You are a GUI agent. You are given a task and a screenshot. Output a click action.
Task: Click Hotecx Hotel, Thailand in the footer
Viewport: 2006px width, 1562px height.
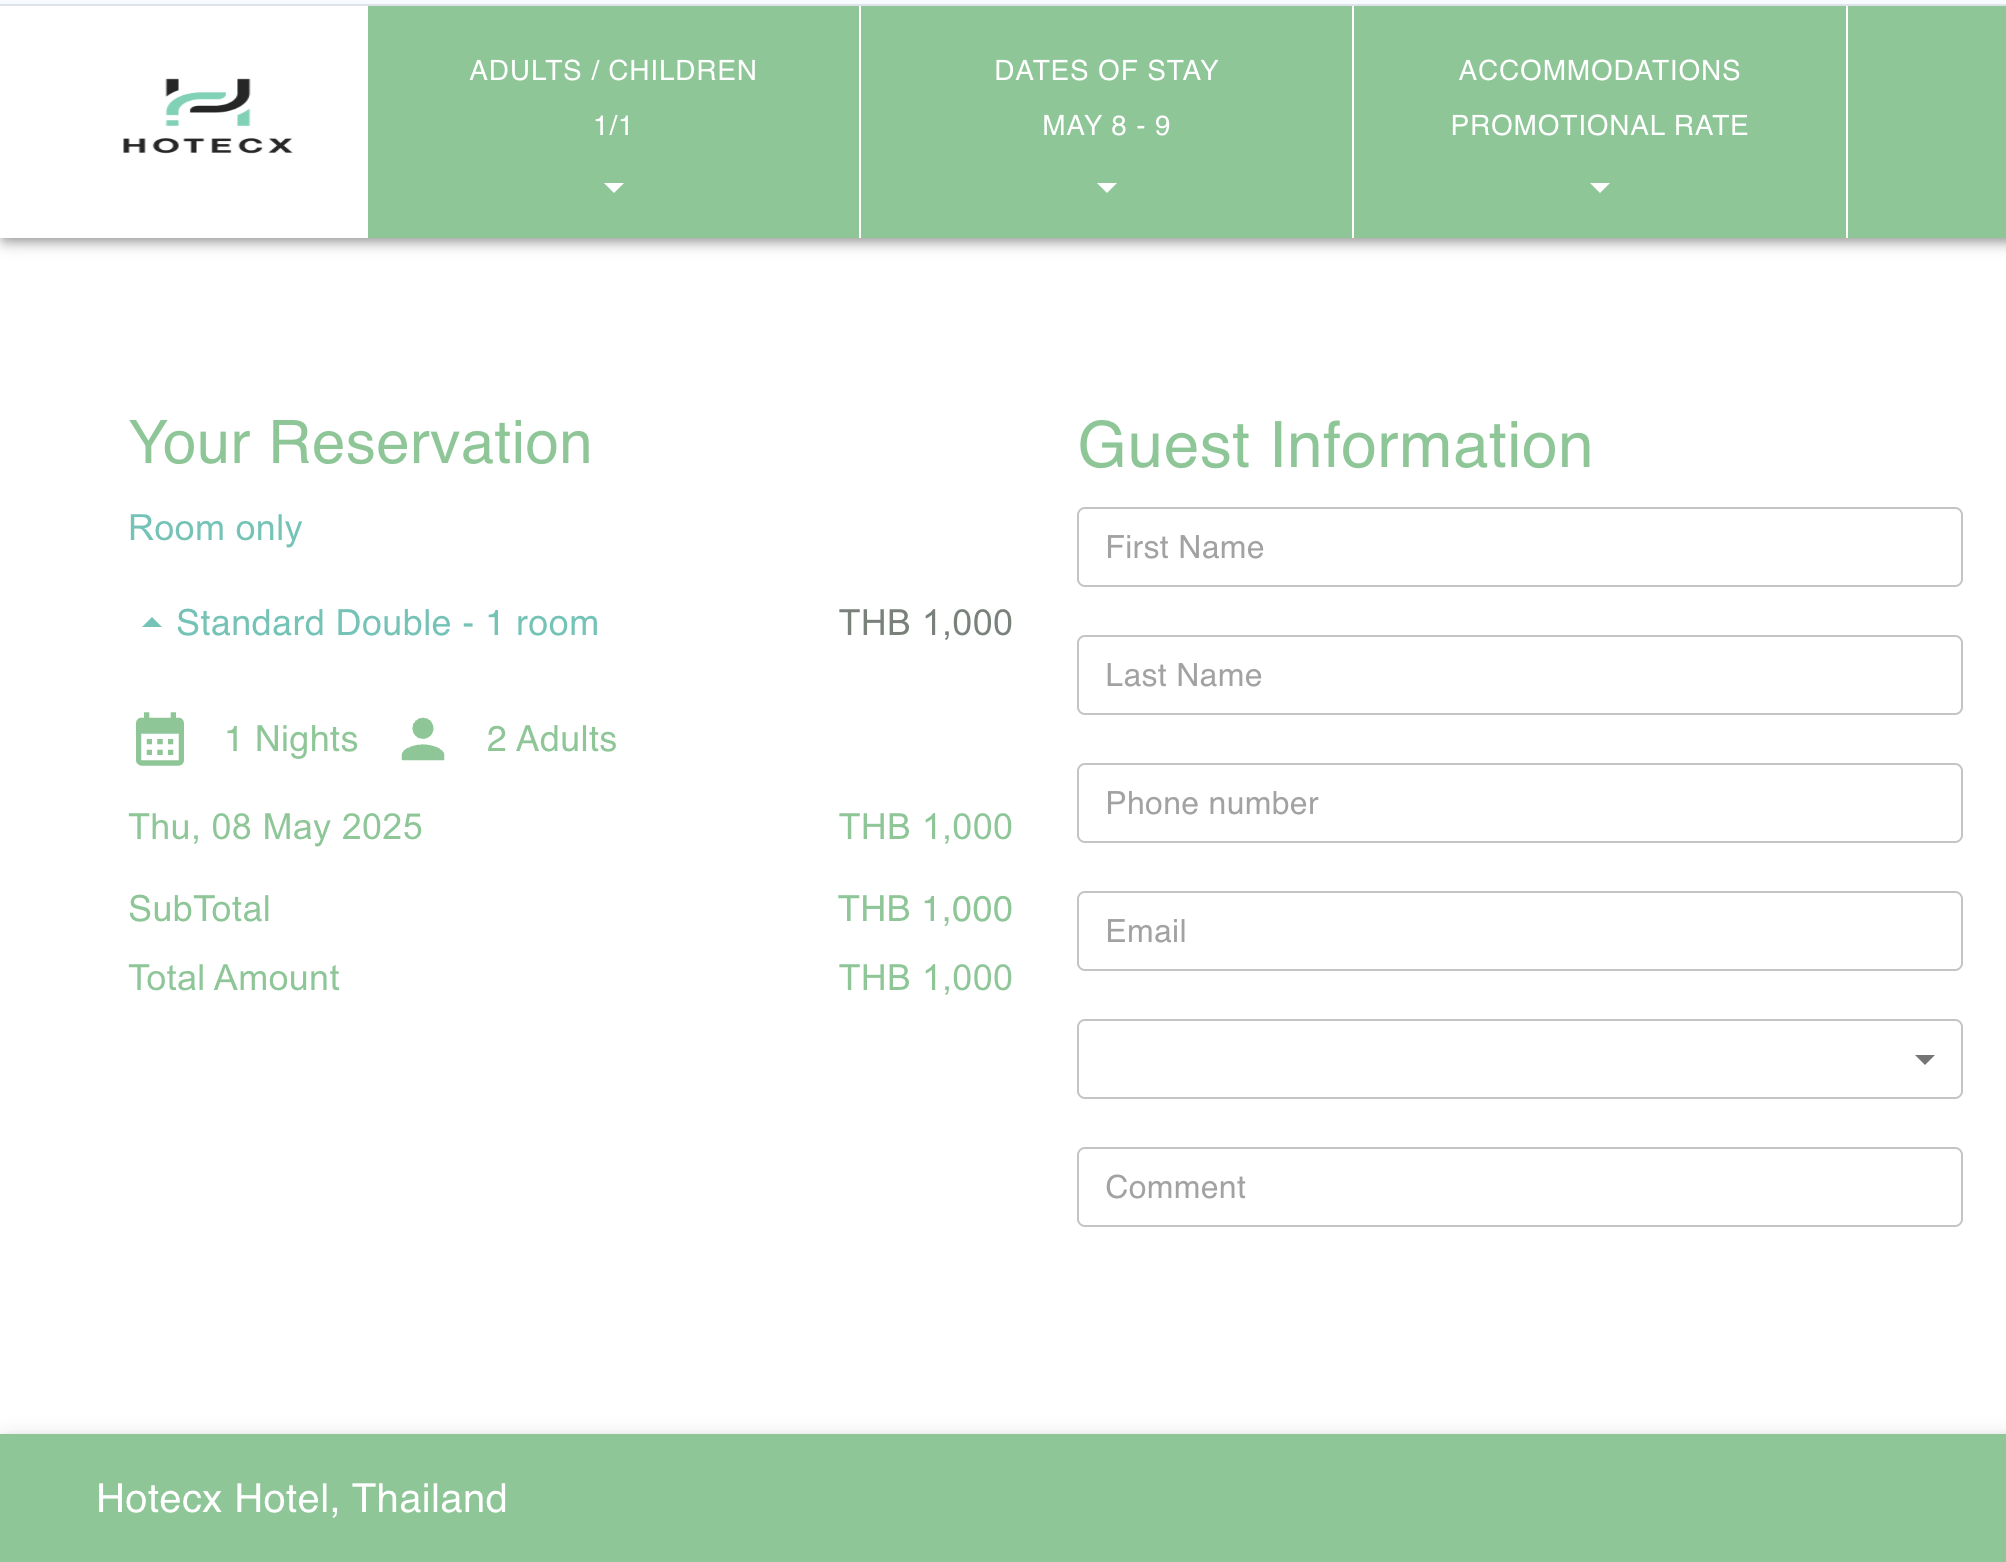pos(301,1498)
